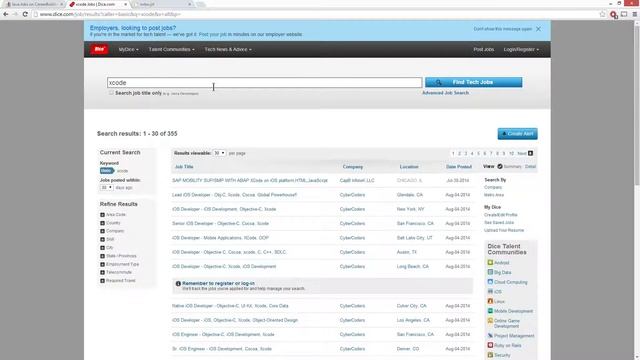The height and width of the screenshot is (360, 640).
Task: Click the Project Management community icon
Action: [x=490, y=336]
